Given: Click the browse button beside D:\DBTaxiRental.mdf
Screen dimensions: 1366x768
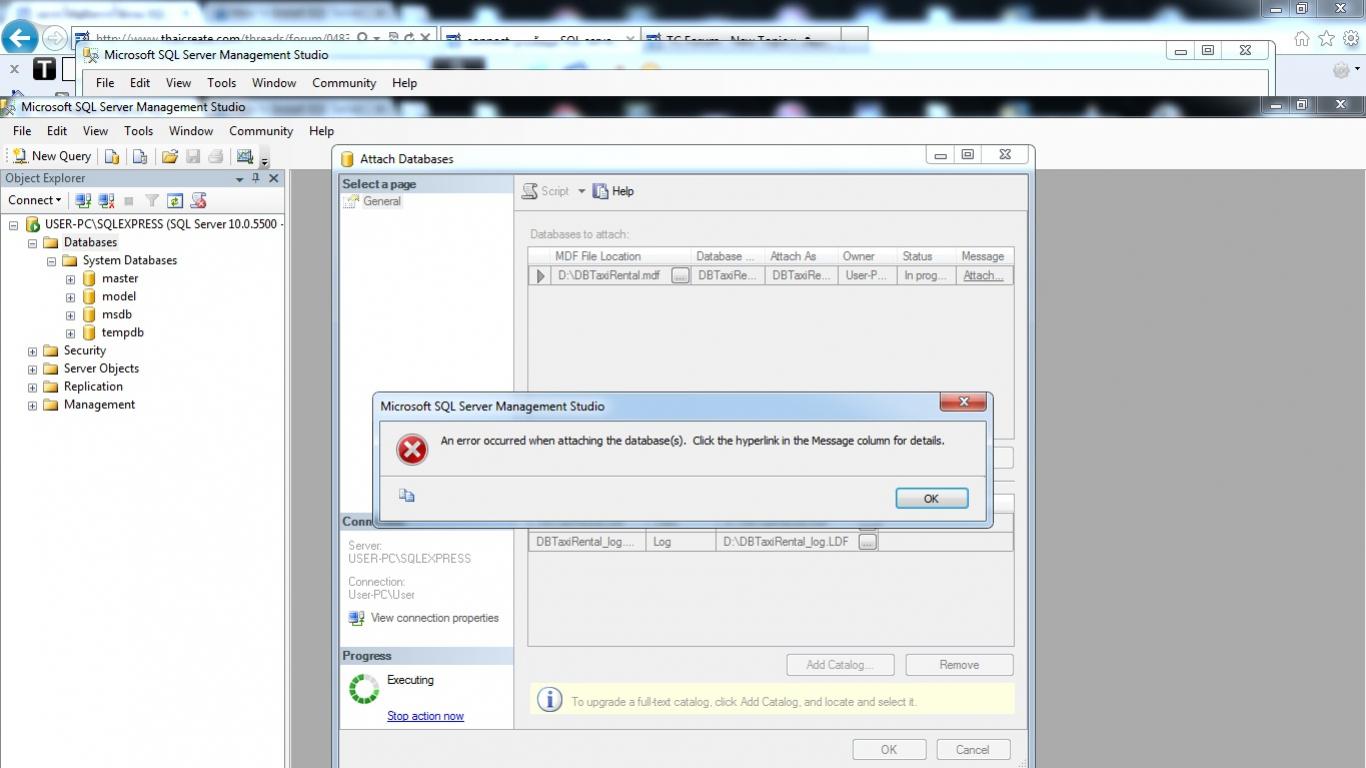Looking at the screenshot, I should pos(680,276).
